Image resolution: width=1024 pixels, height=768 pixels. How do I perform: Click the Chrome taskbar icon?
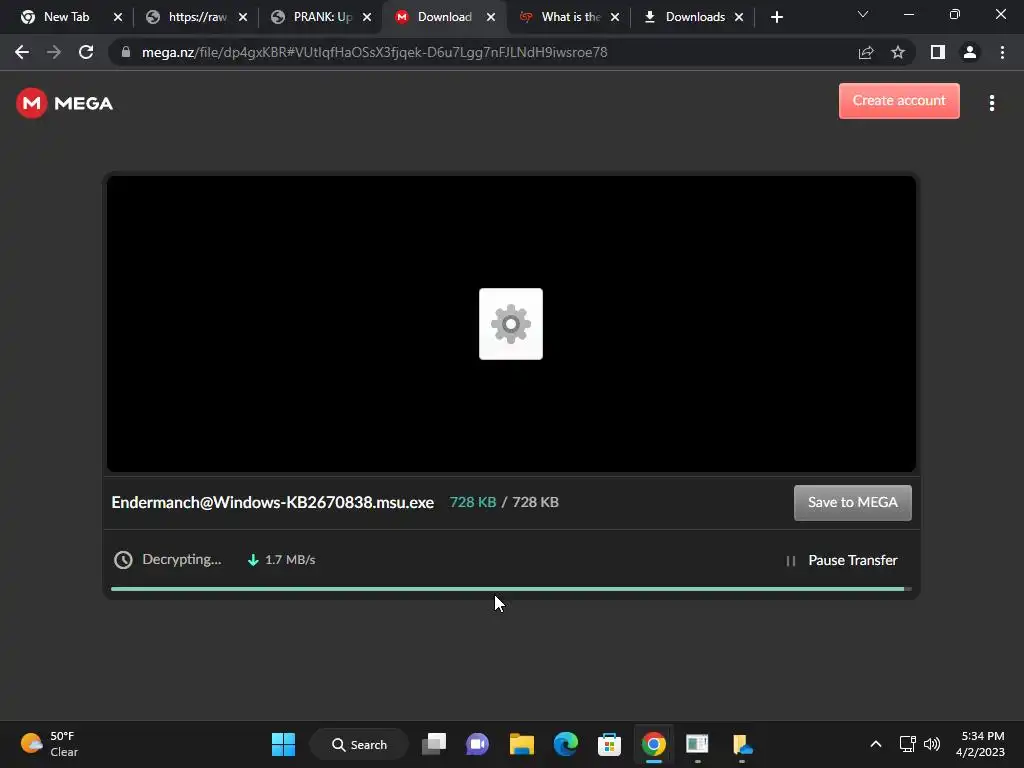coord(654,744)
